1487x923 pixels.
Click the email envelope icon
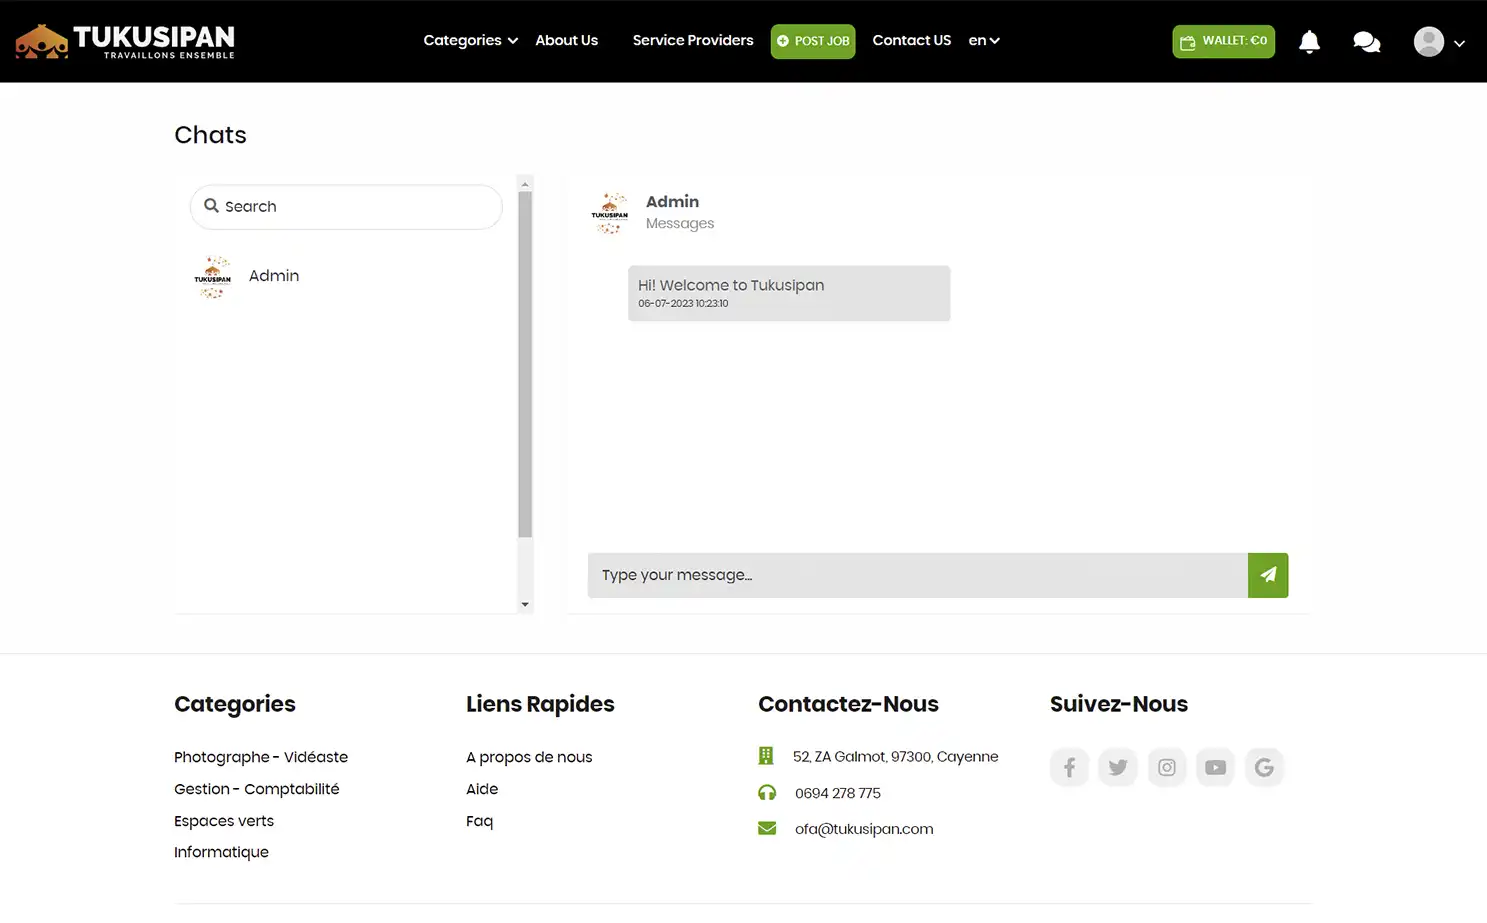tap(766, 828)
